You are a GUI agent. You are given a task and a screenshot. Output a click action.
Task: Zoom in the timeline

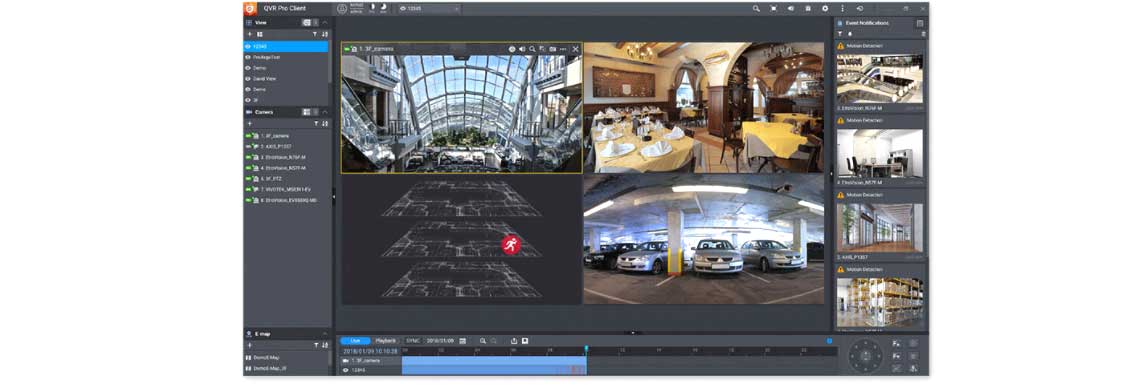click(x=483, y=340)
